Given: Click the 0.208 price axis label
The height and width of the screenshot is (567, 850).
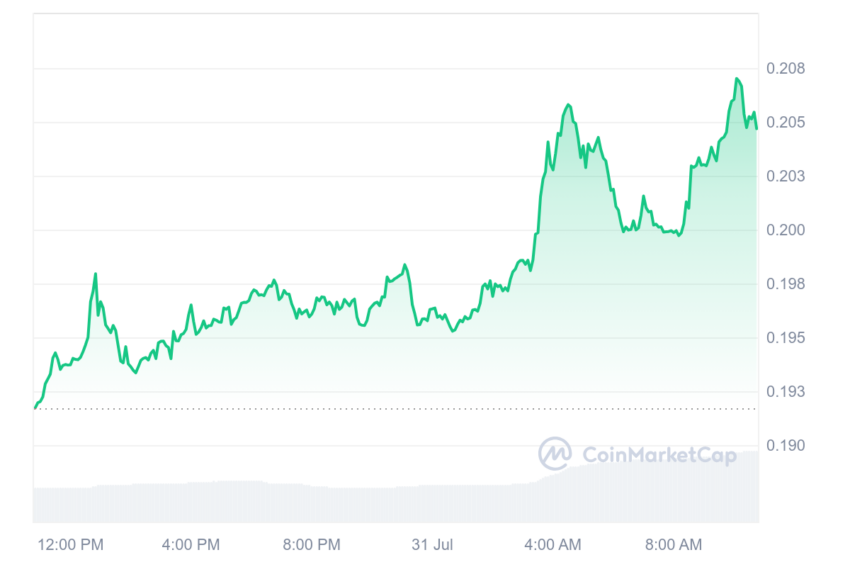Looking at the screenshot, I should pyautogui.click(x=785, y=68).
